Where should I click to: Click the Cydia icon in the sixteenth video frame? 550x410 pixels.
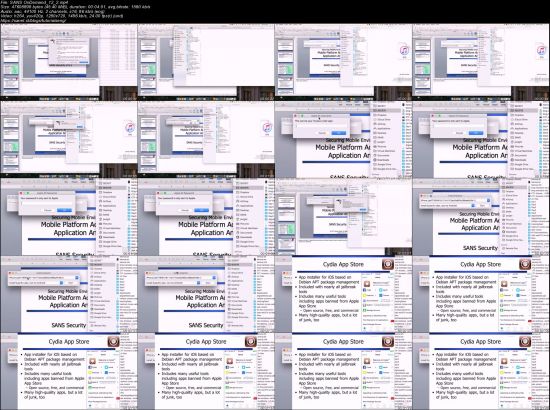[525, 264]
